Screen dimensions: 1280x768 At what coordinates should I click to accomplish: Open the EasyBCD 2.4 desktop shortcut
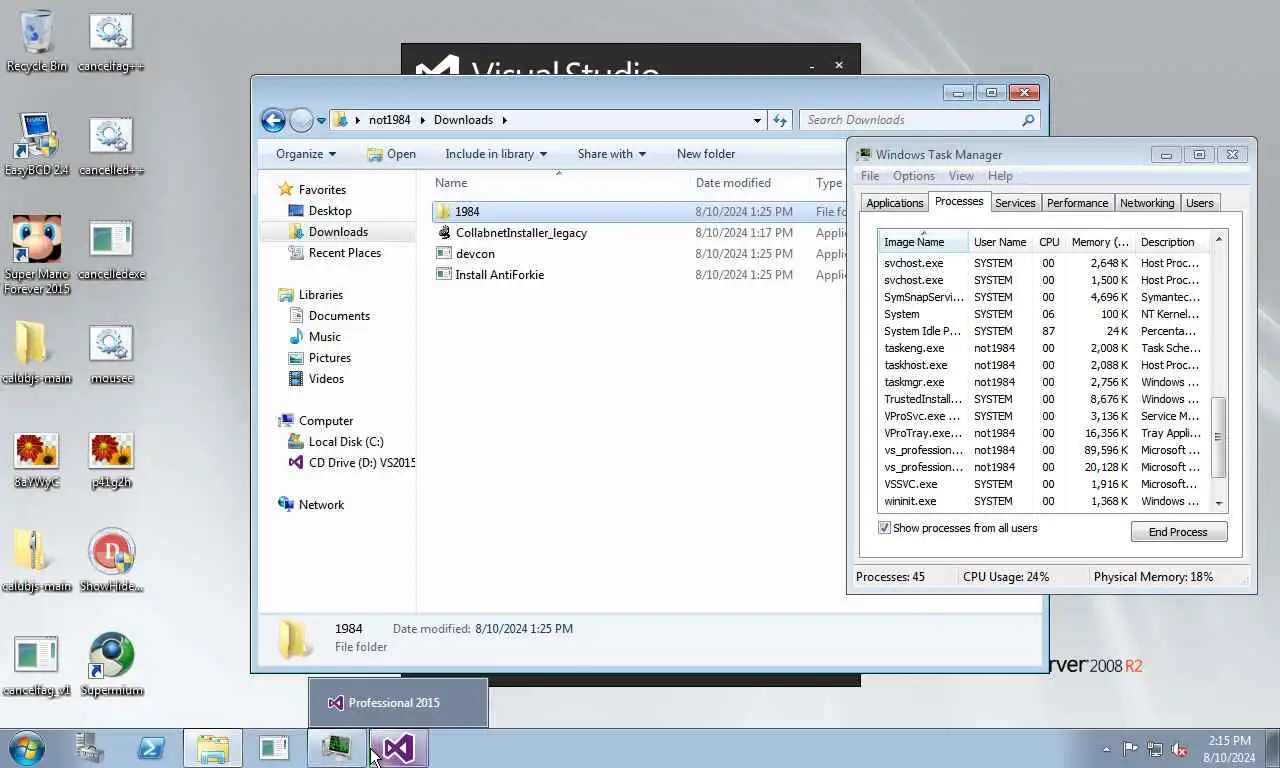pos(37,144)
